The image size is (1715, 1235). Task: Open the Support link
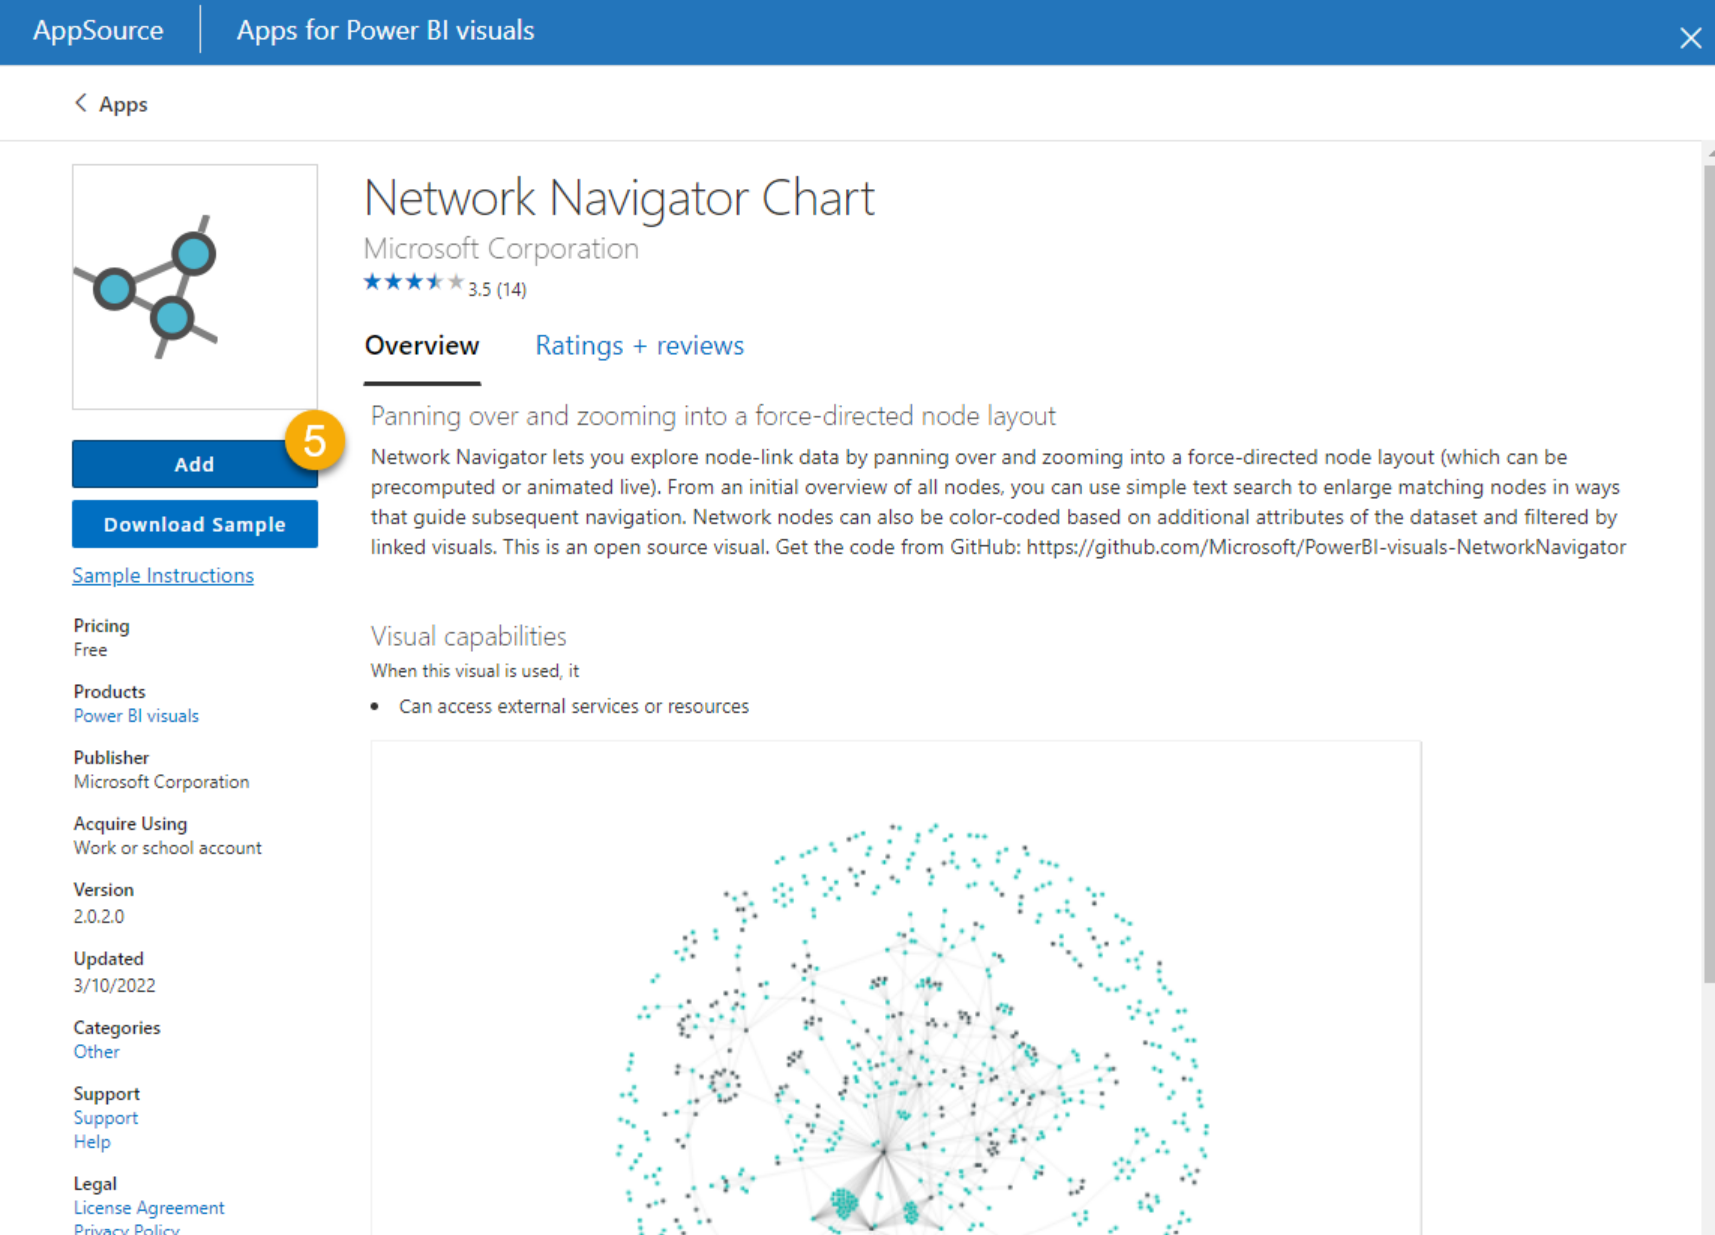pos(105,1118)
